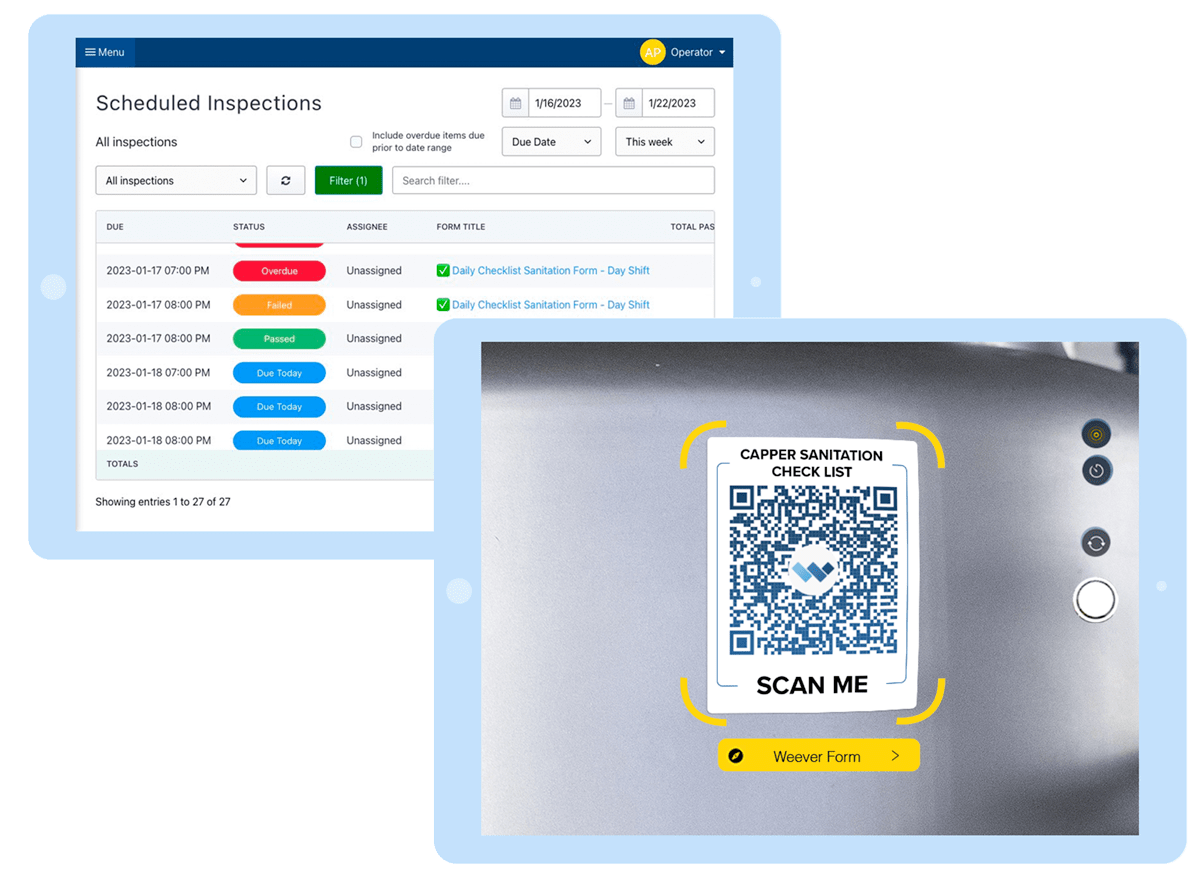Image resolution: width=1200 pixels, height=871 pixels.
Task: Click calendar icon beside 1/22/2023 date
Action: point(629,103)
